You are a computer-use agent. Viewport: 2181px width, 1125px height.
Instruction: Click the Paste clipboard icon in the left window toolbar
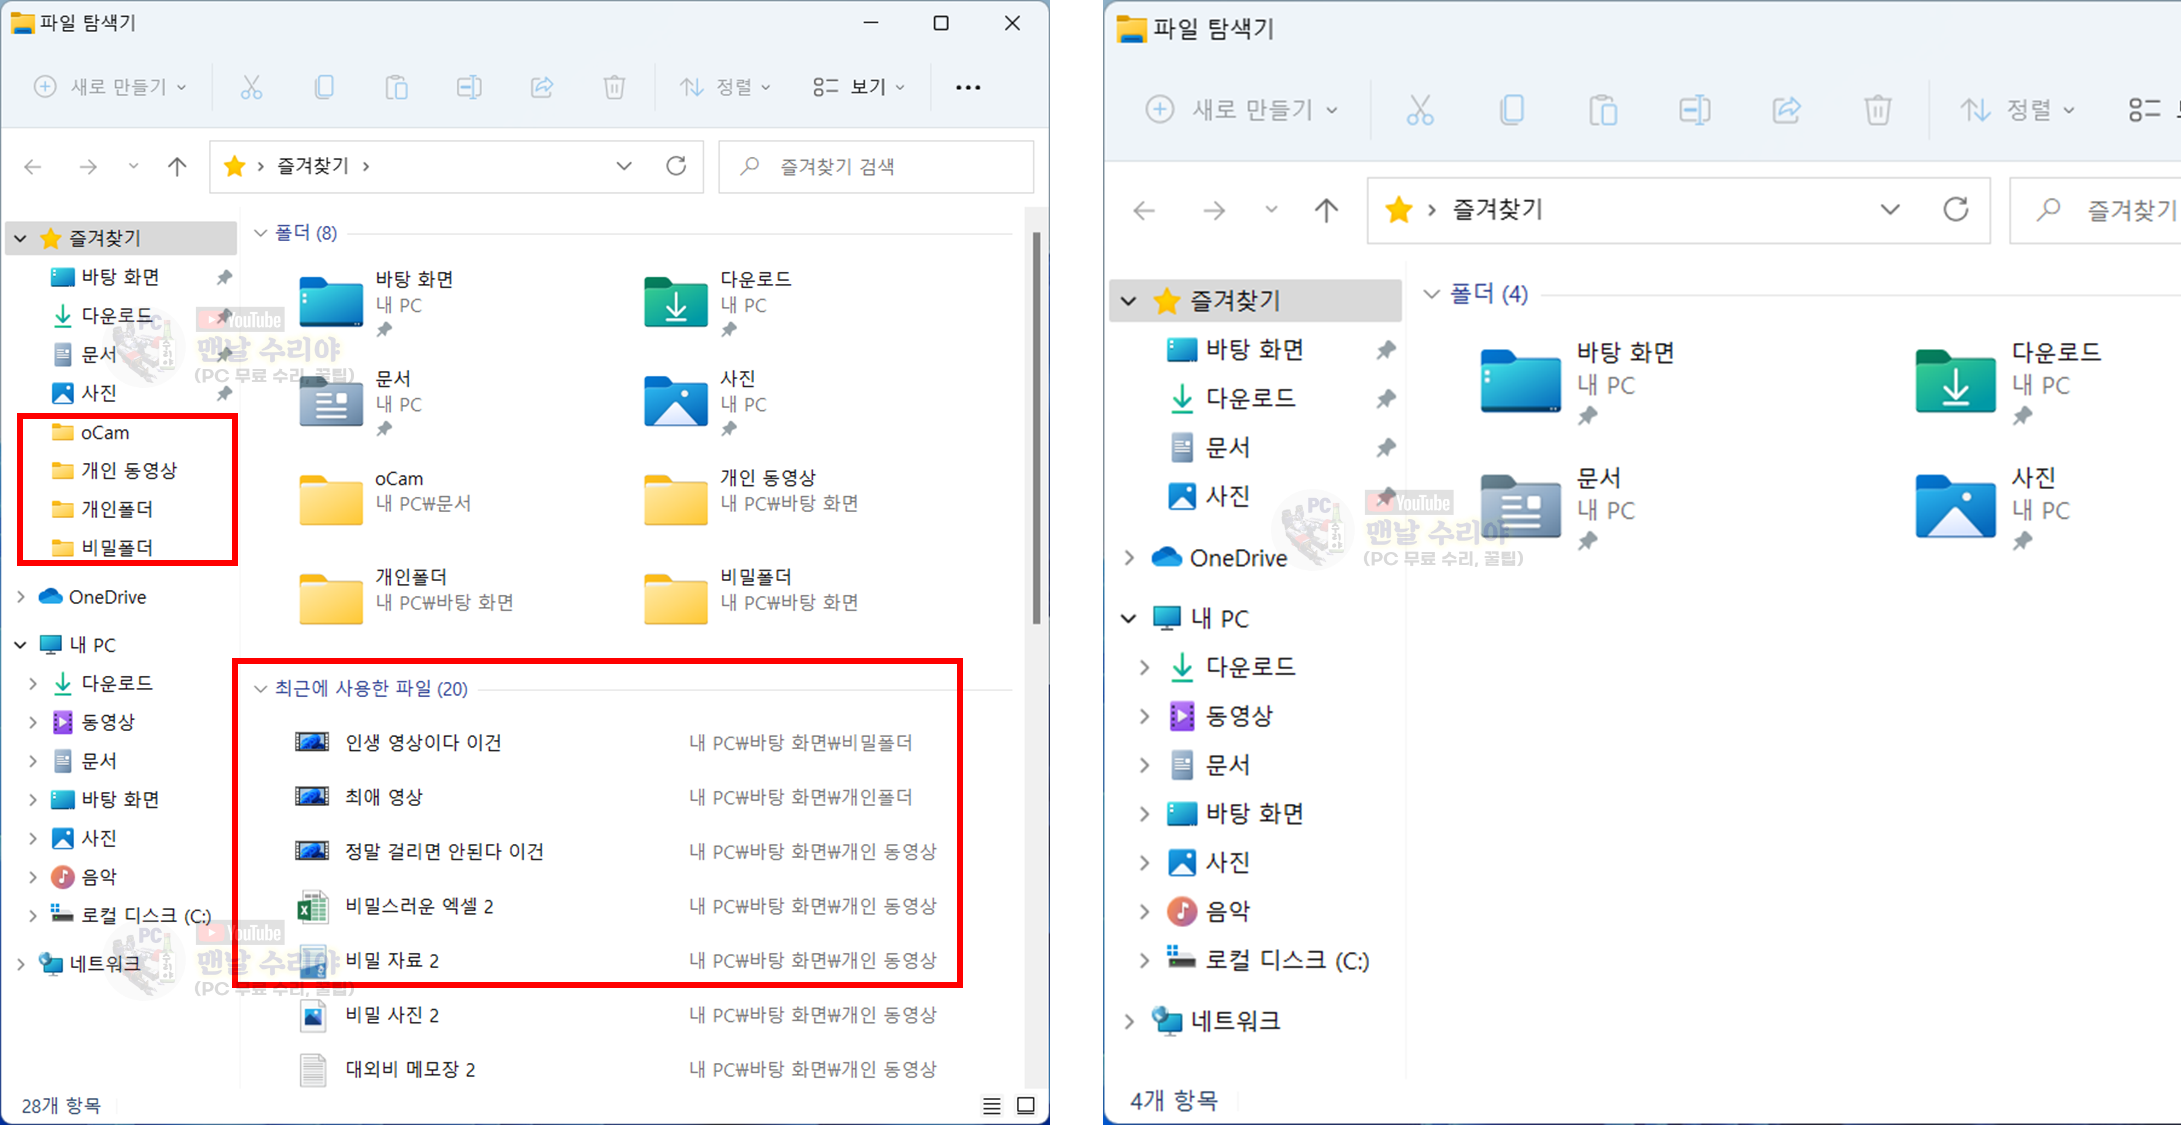click(396, 87)
